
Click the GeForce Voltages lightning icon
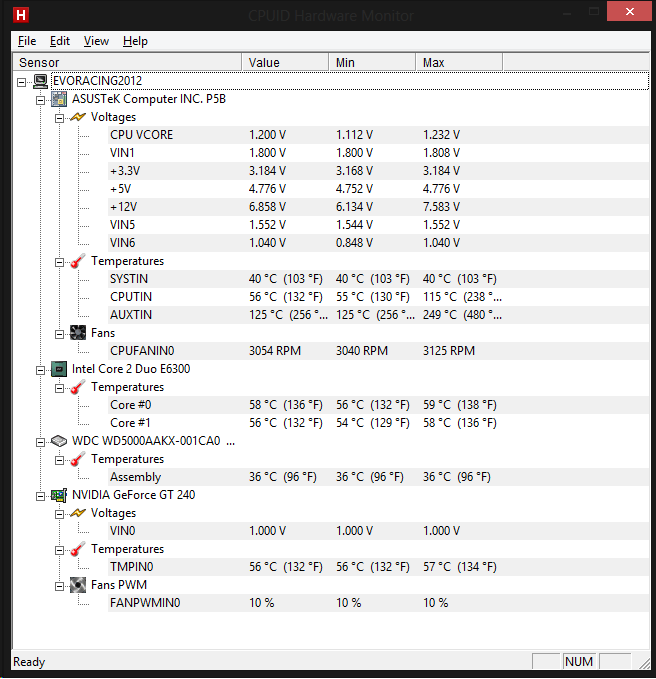pos(78,513)
